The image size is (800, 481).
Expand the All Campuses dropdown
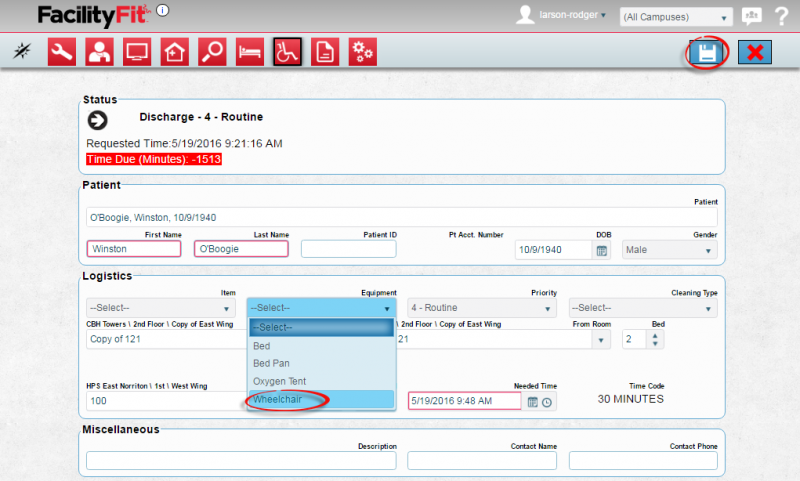click(x=676, y=17)
